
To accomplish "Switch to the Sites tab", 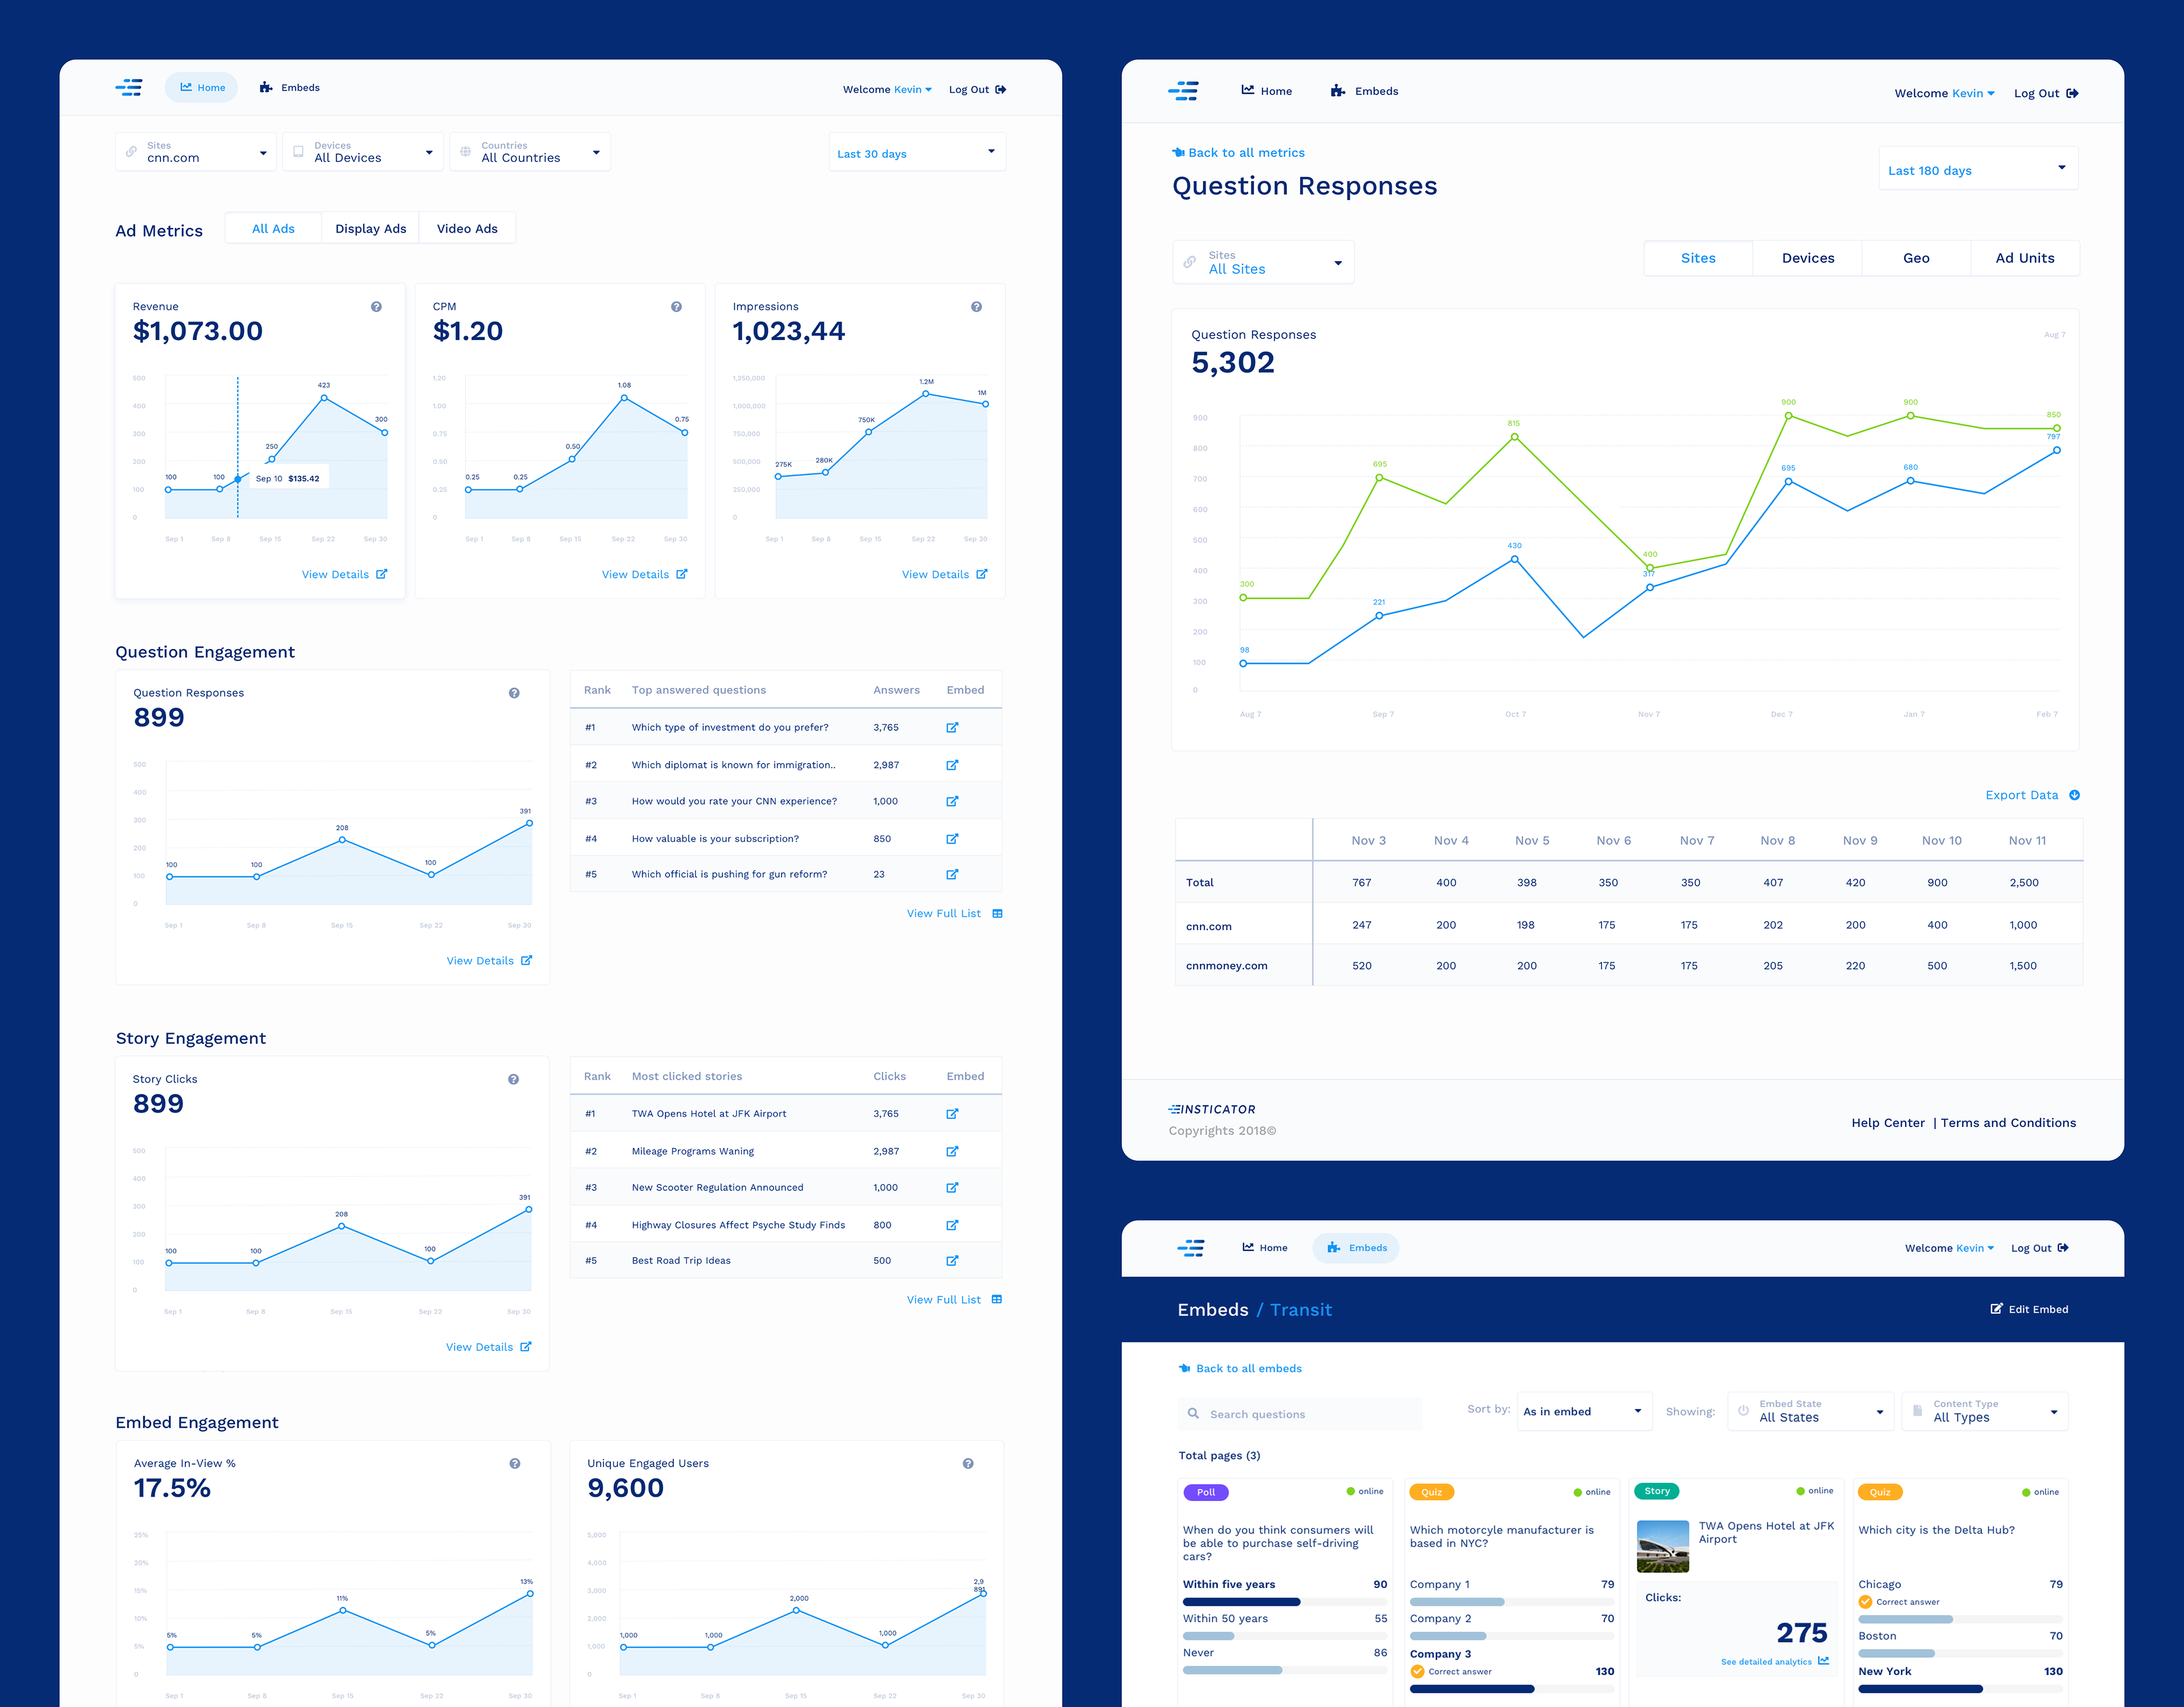I will pos(1698,258).
